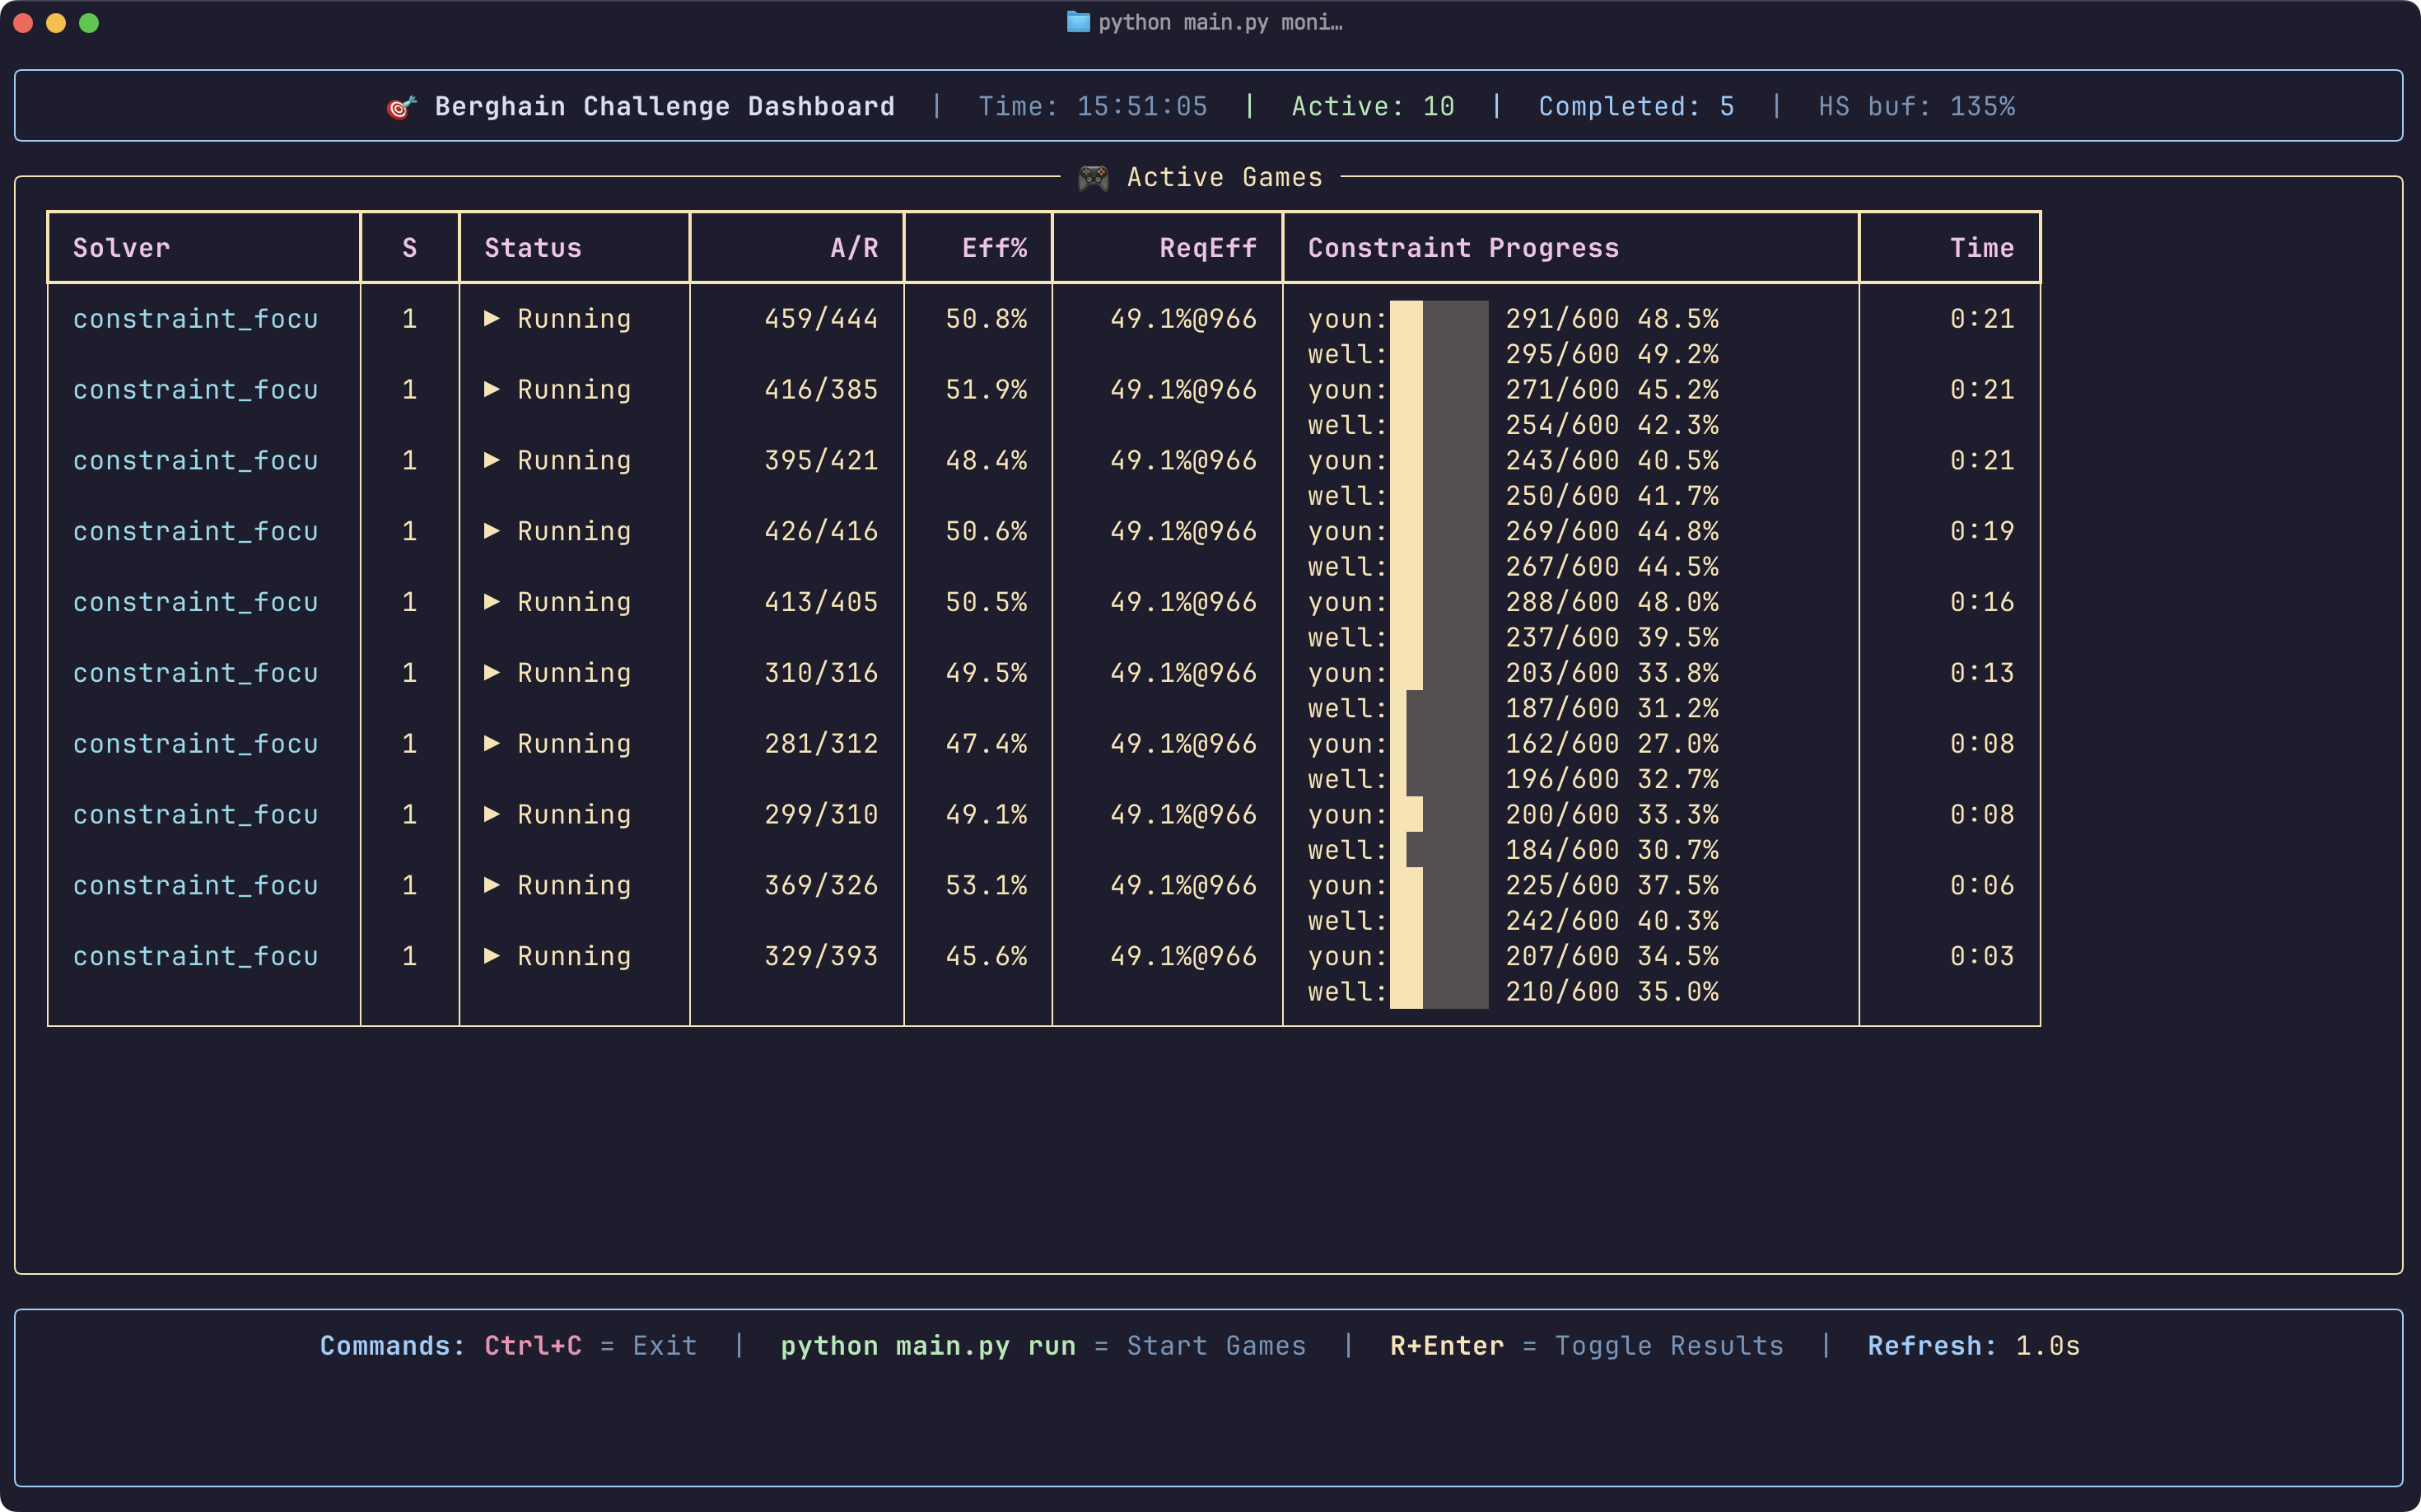Click the running arrow icon in the 369/326 row
This screenshot has width=2421, height=1512.
click(492, 886)
